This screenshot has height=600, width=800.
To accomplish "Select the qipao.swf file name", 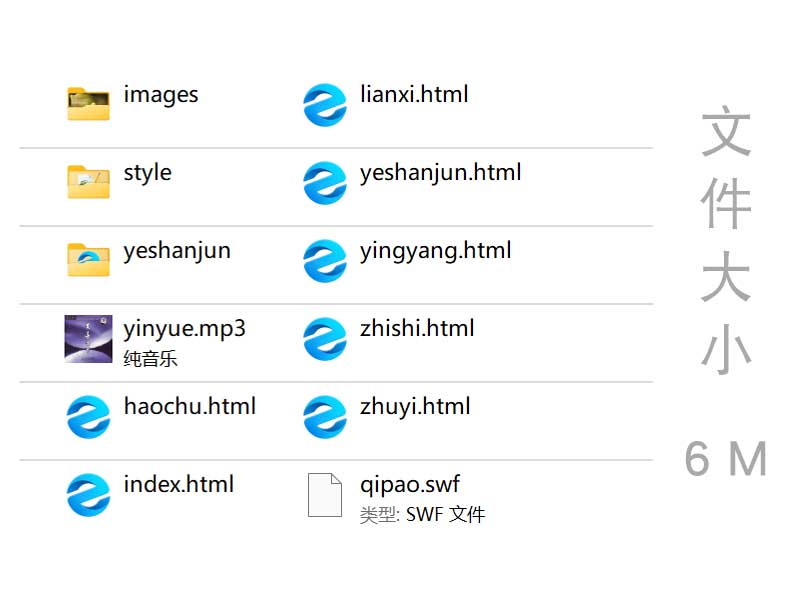I will [410, 485].
